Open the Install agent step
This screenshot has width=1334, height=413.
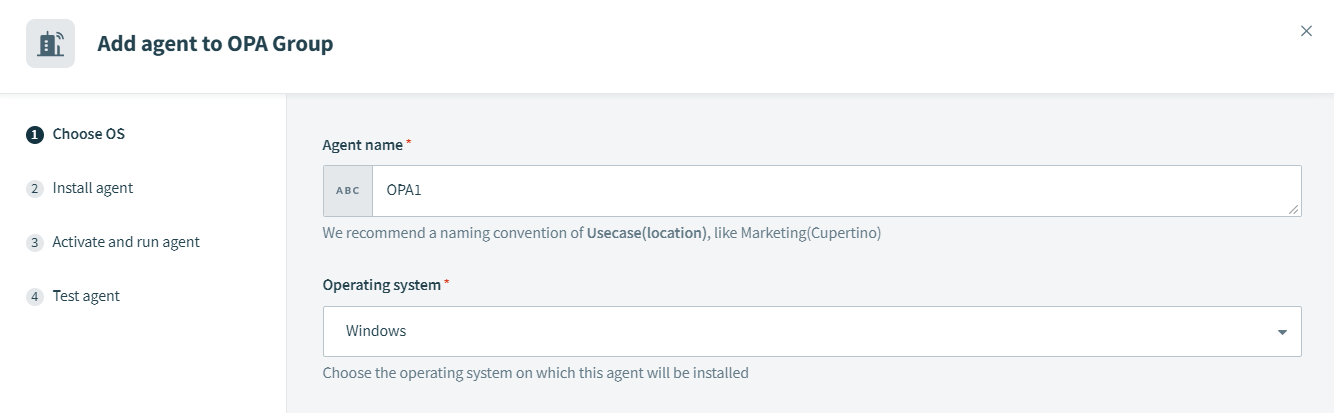92,188
